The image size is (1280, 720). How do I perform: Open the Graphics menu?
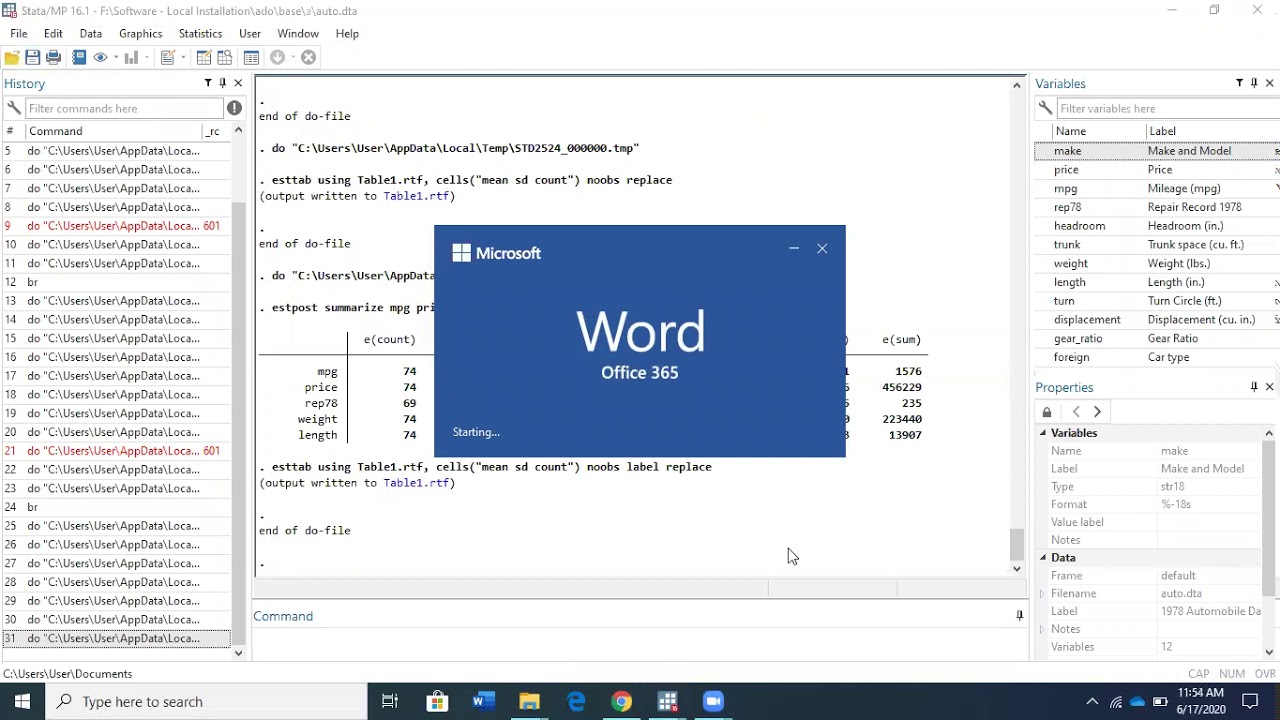pos(141,33)
